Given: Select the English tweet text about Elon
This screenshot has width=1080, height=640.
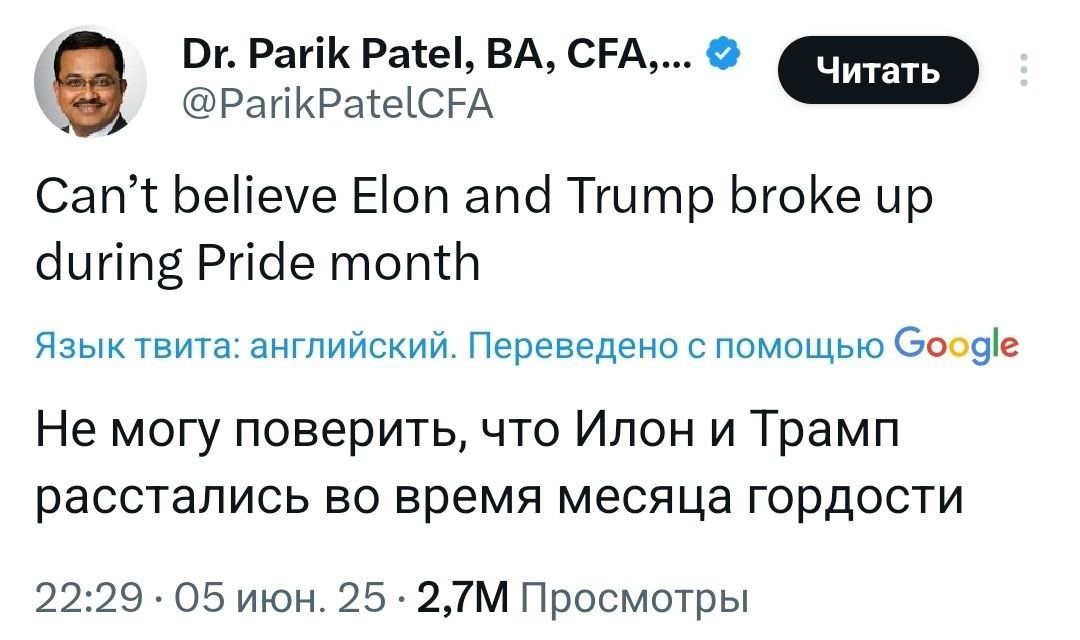Looking at the screenshot, I should pos(450,225).
